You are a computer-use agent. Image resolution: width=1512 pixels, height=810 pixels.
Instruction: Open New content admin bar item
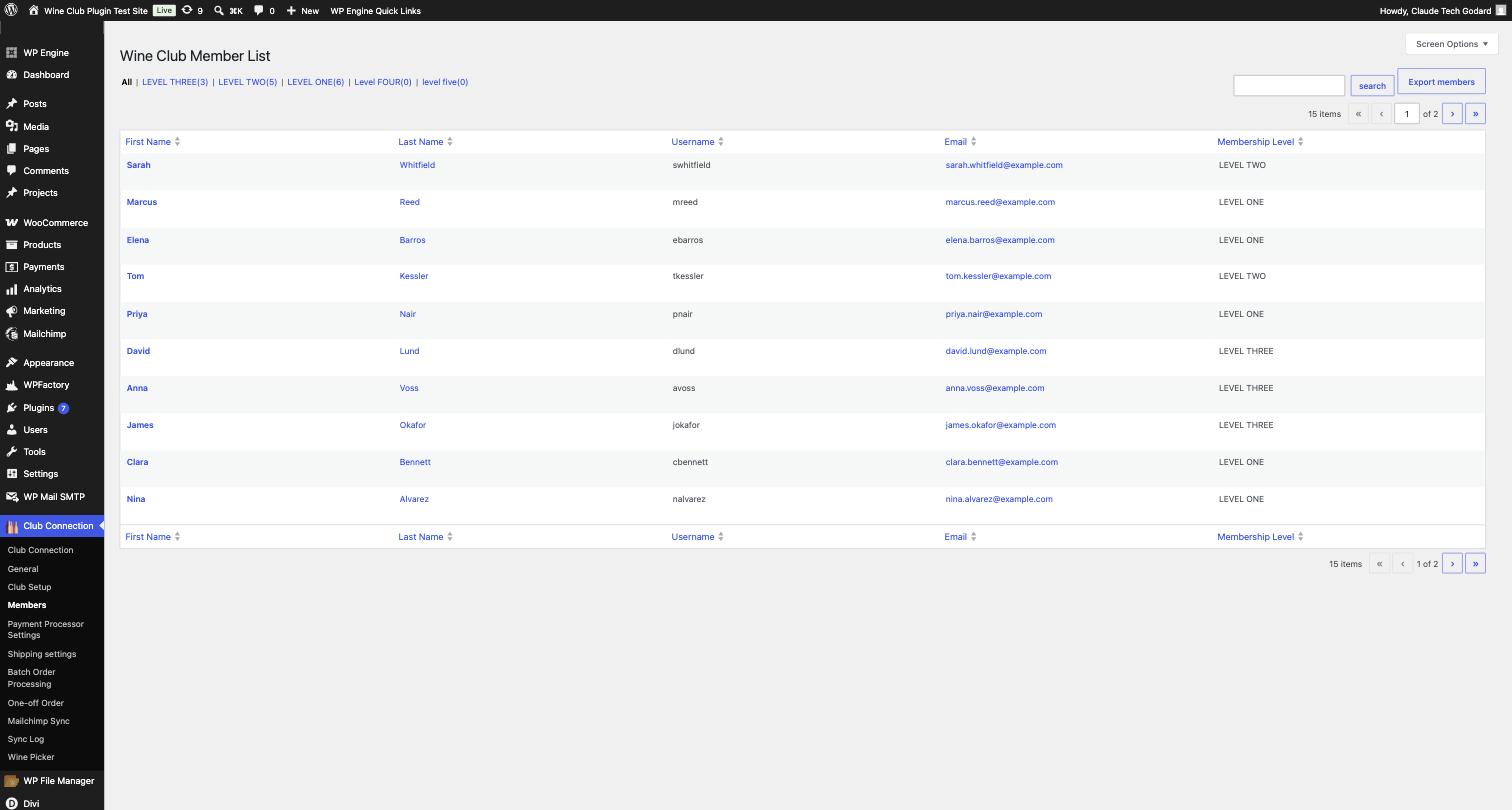[x=302, y=10]
